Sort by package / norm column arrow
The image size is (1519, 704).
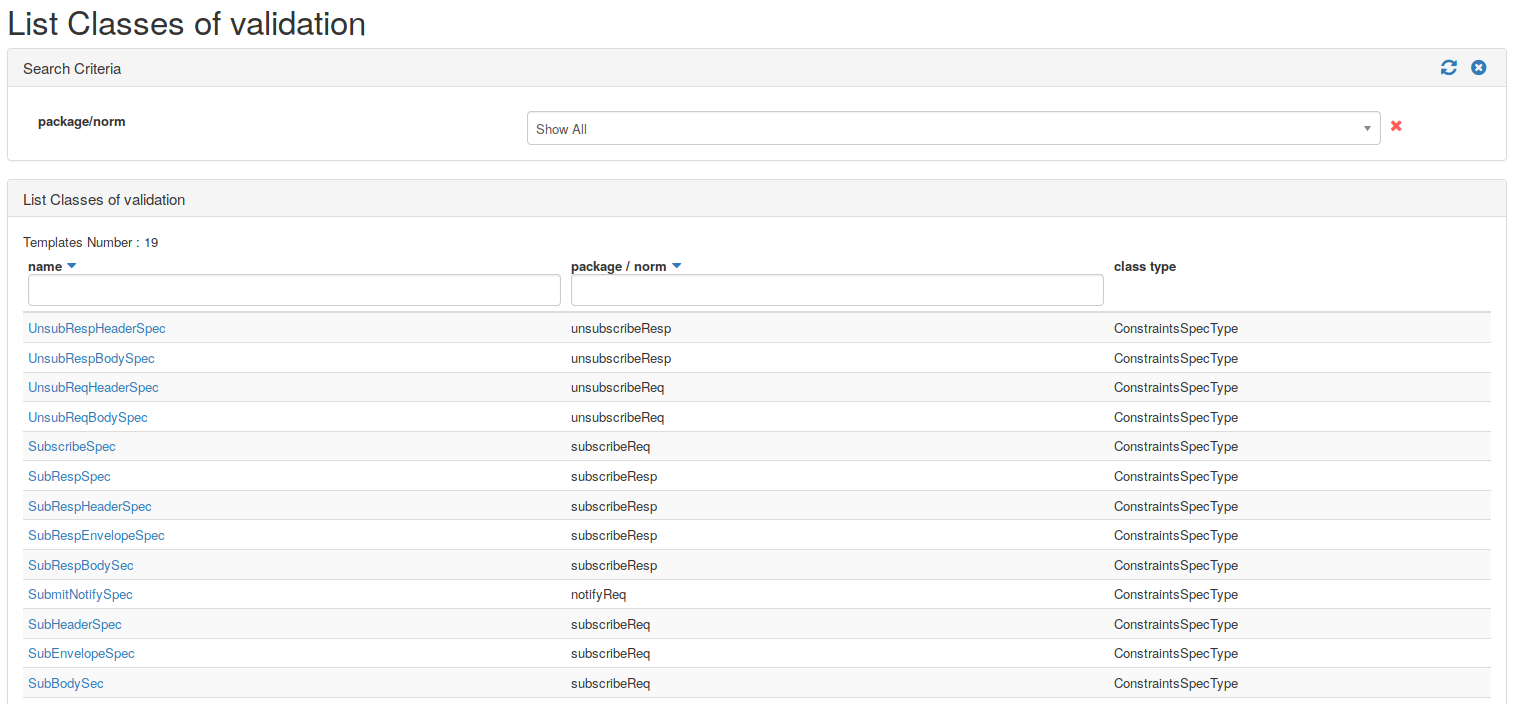676,267
